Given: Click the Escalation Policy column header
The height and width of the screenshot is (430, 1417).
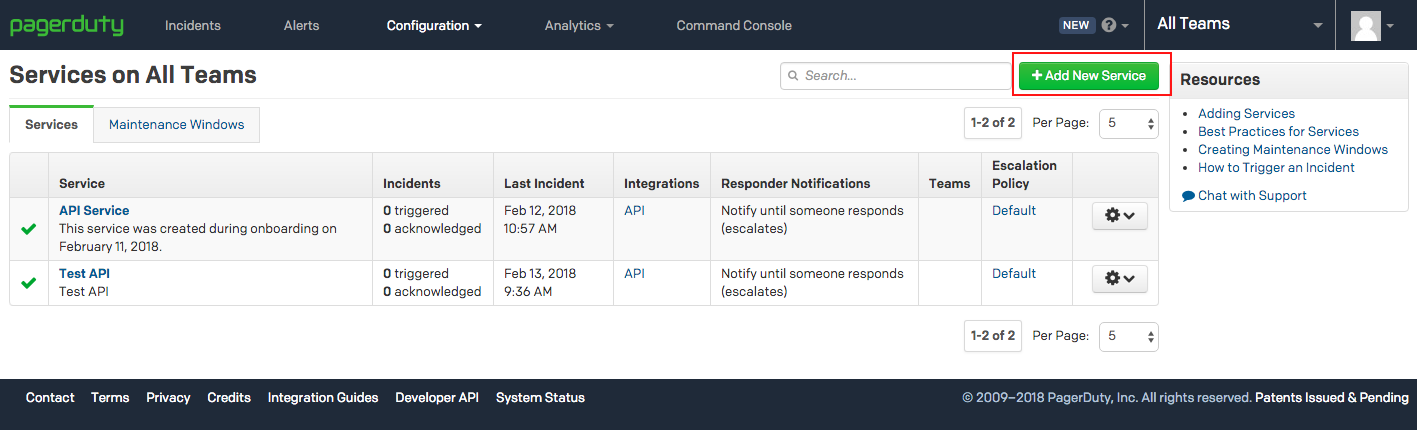Looking at the screenshot, I should [1024, 174].
